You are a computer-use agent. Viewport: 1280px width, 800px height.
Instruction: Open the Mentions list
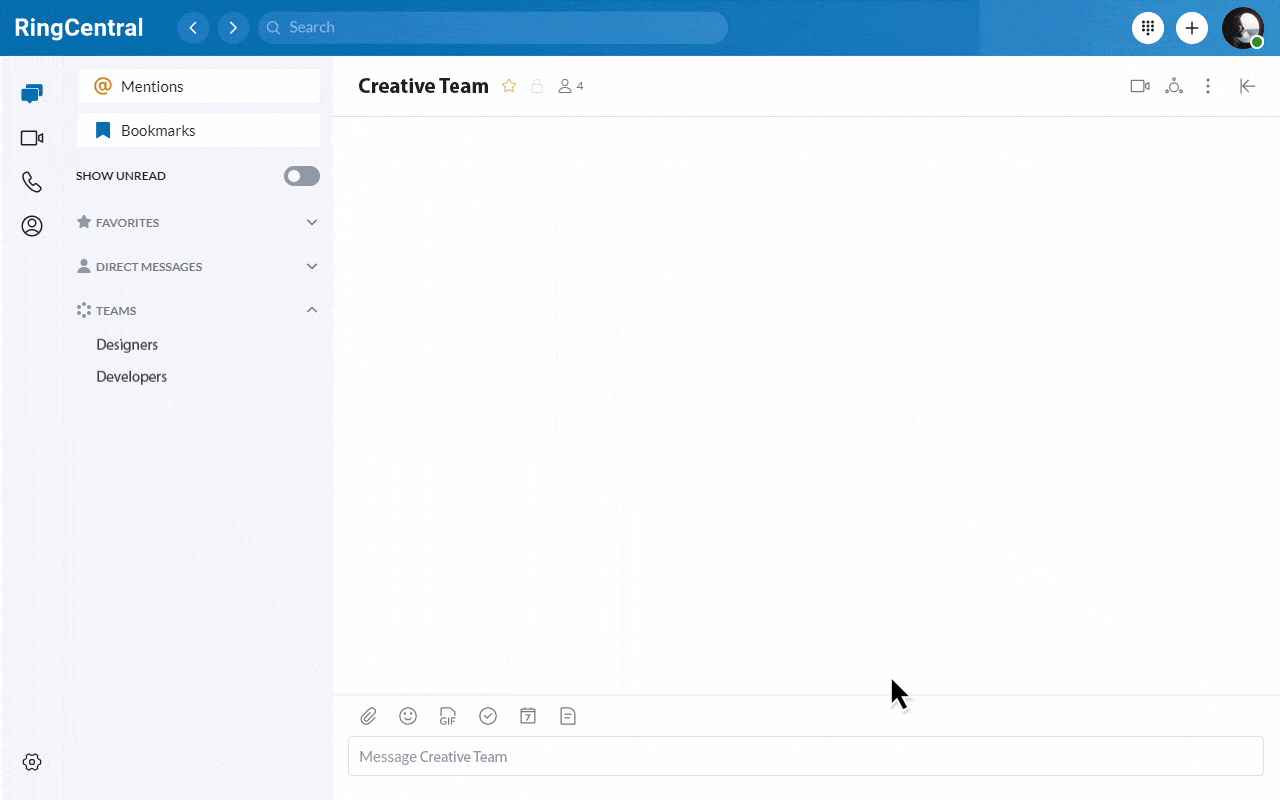coord(199,87)
